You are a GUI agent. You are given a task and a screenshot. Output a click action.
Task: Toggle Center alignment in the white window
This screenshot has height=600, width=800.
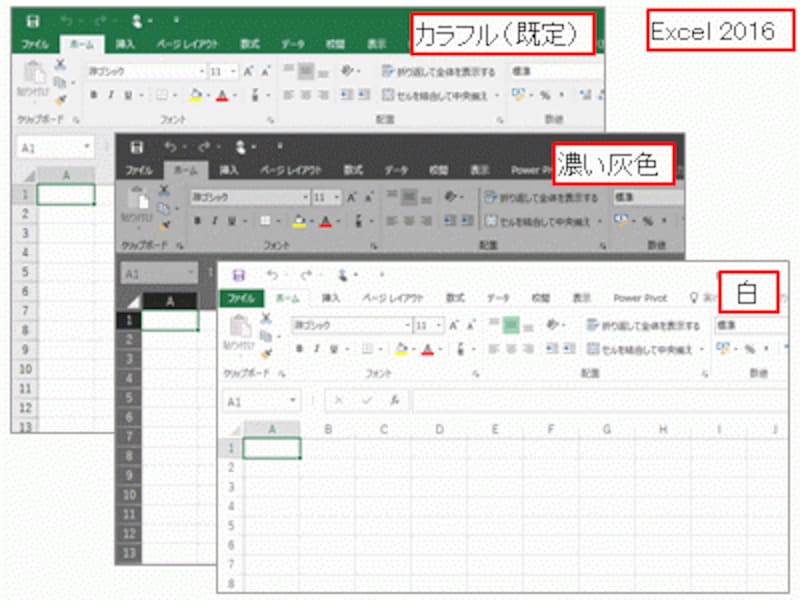point(511,349)
